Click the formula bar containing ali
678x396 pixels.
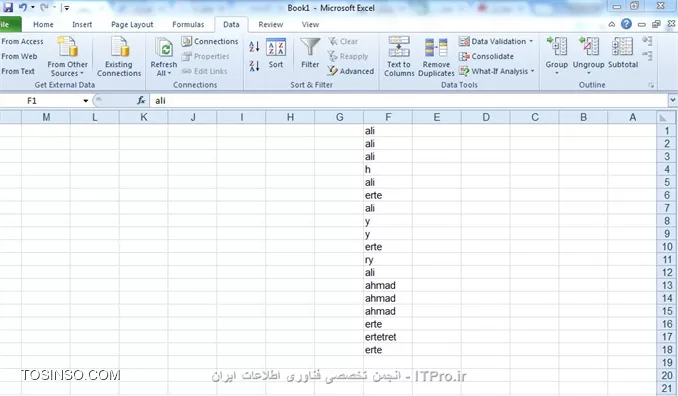pos(409,101)
